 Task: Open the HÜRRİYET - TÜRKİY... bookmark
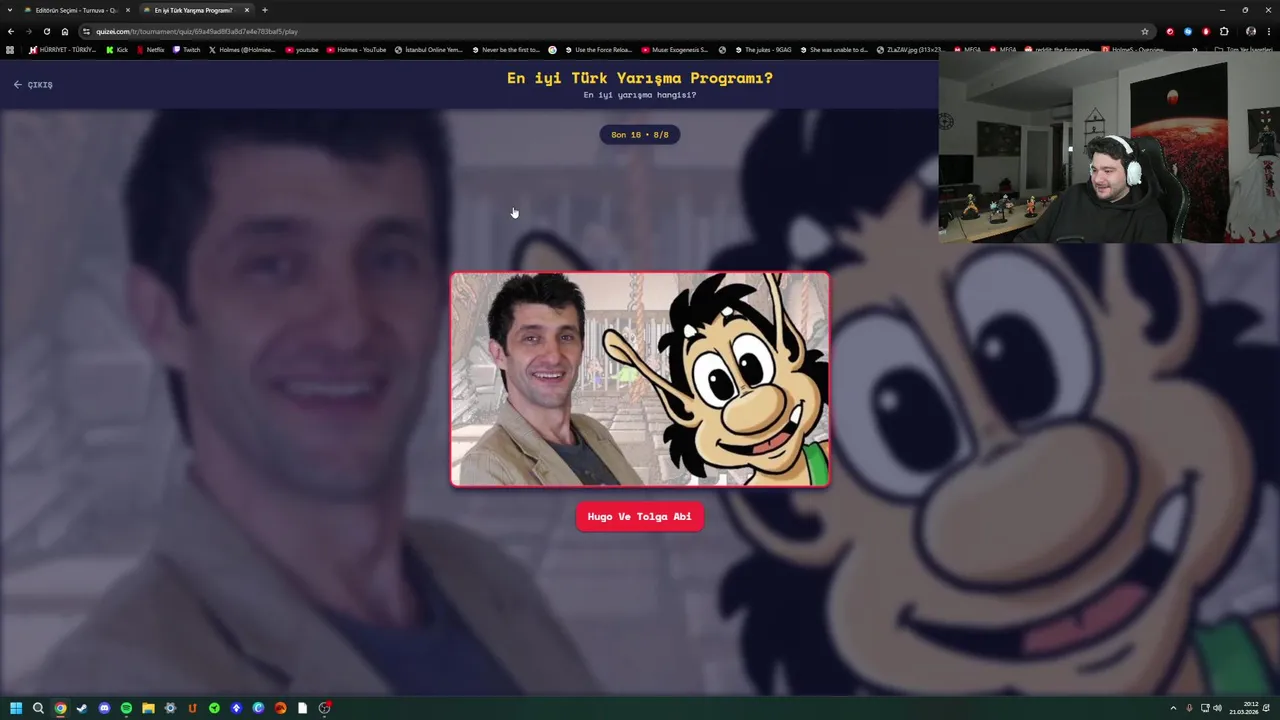62,49
